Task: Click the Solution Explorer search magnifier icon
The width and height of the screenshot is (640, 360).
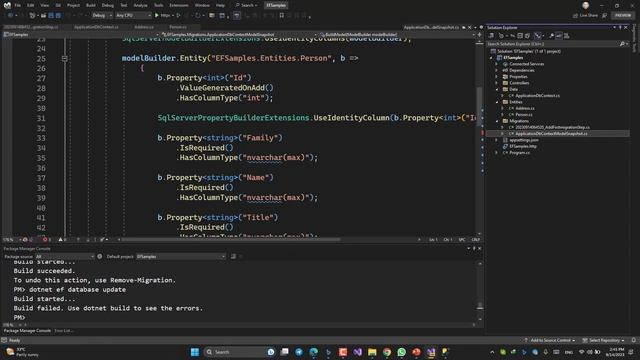Action: (x=622, y=44)
